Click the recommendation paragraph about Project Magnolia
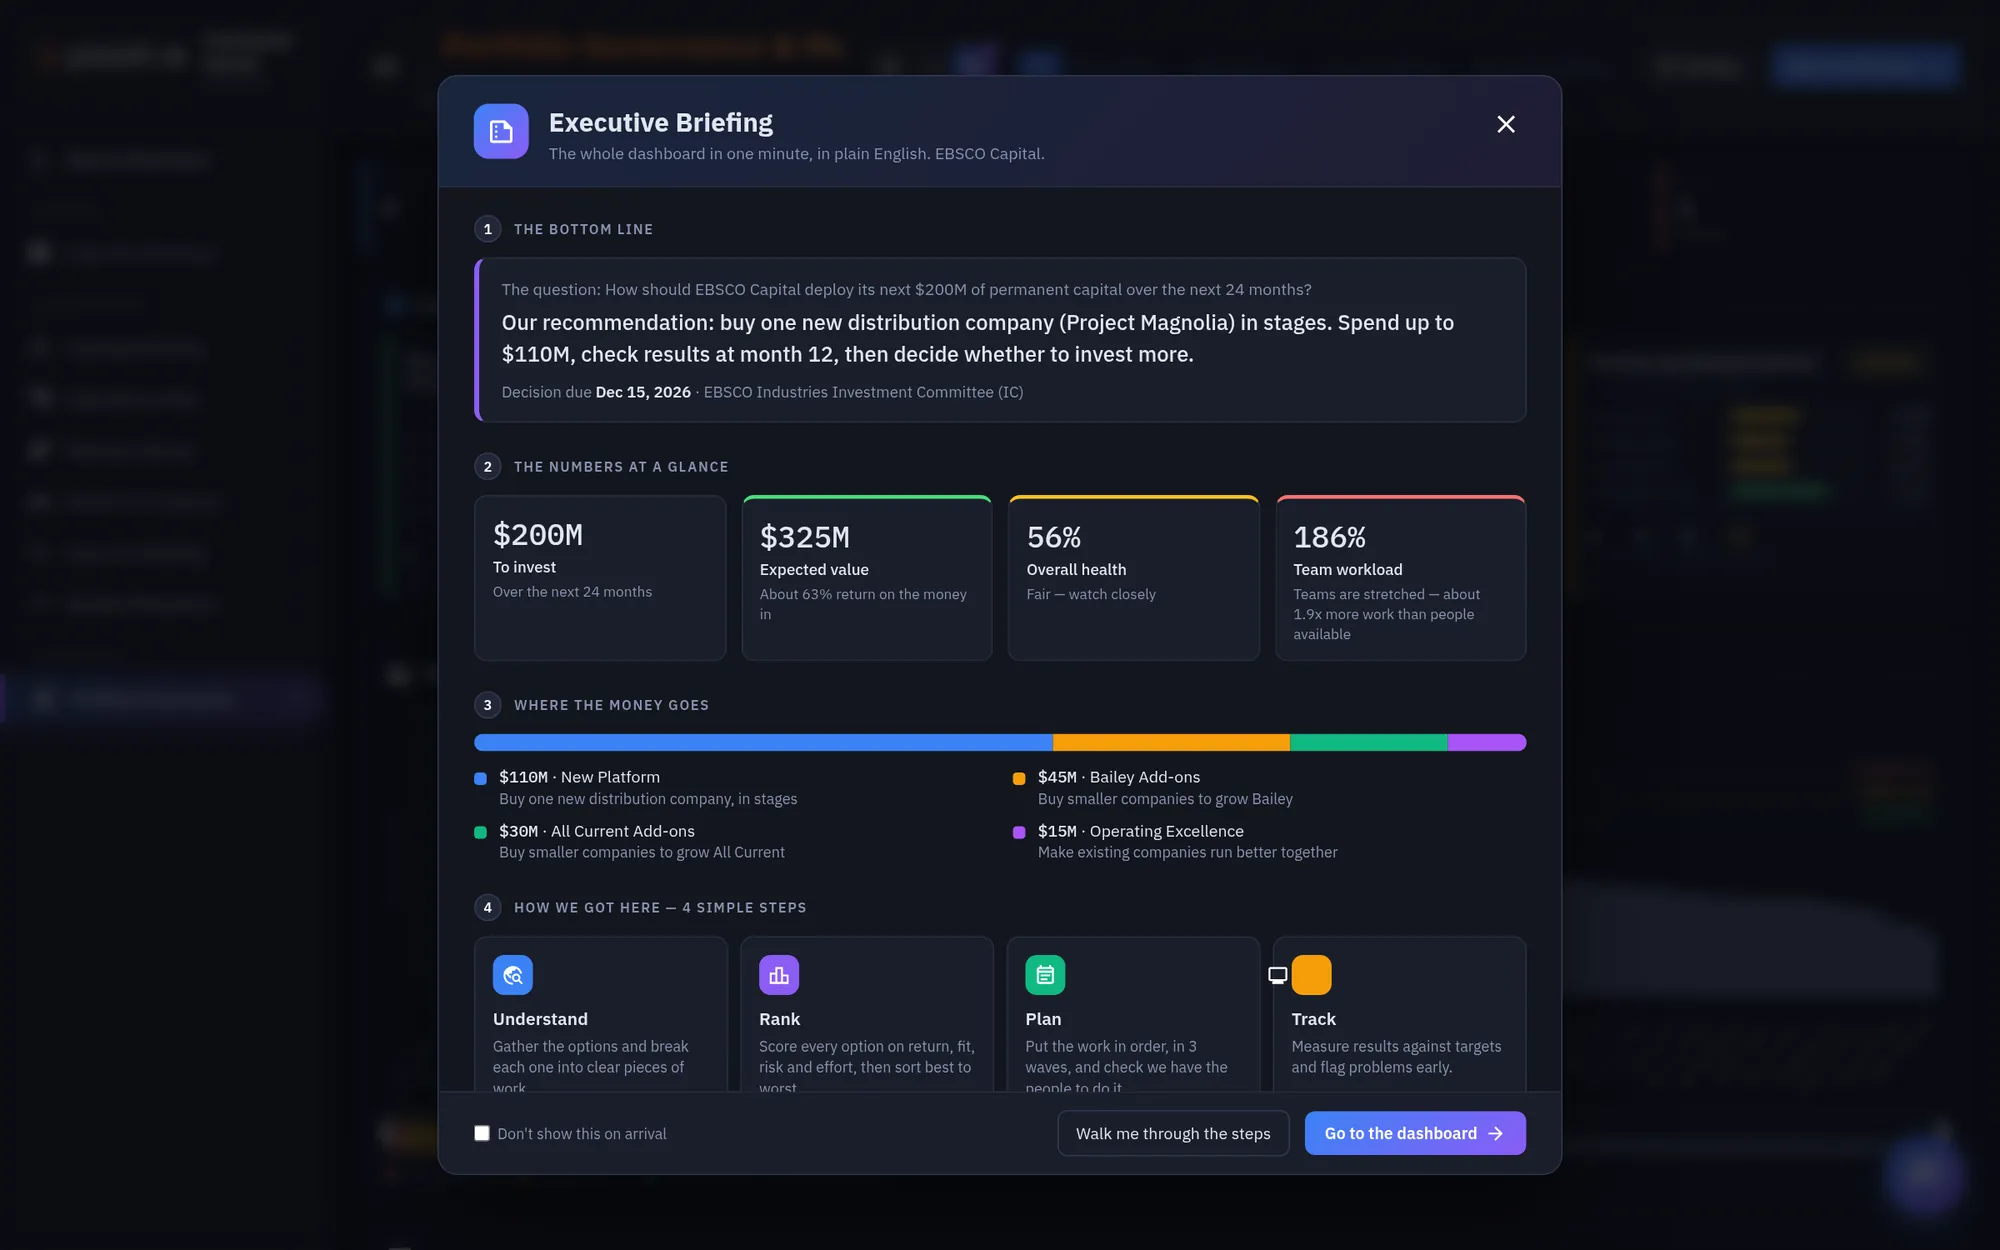The width and height of the screenshot is (2000, 1250). coord(978,338)
